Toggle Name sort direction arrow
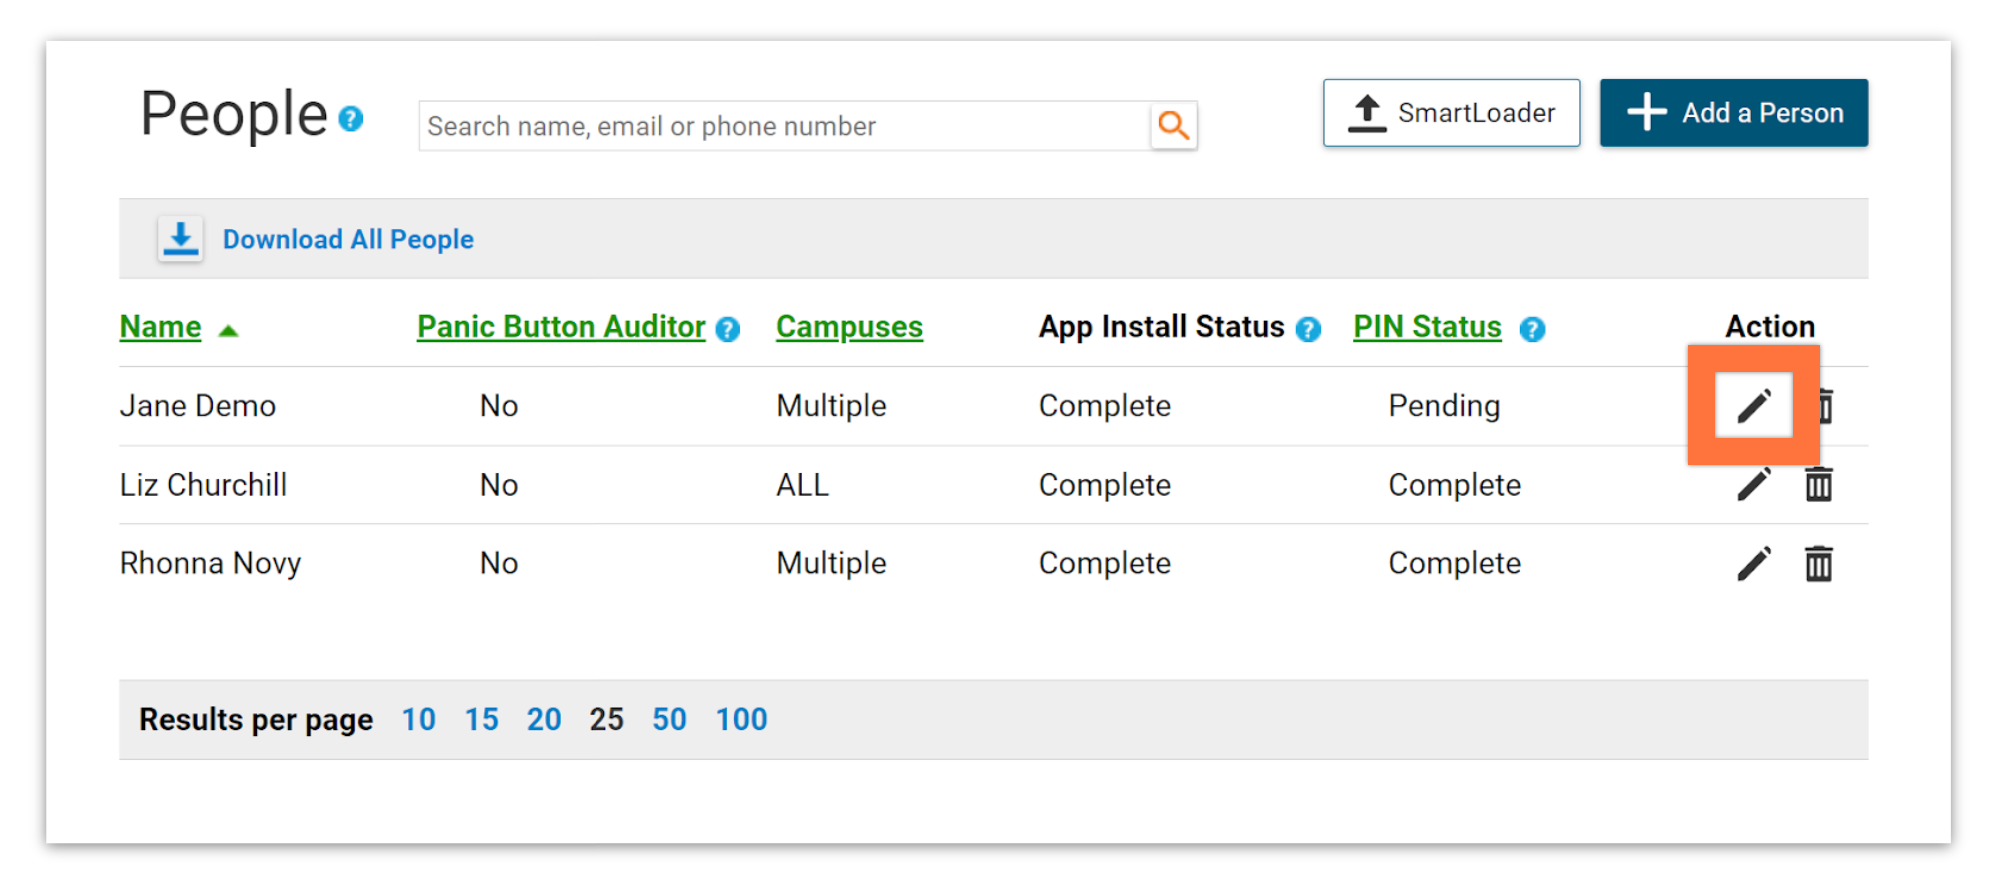1993x880 pixels. pyautogui.click(x=228, y=330)
